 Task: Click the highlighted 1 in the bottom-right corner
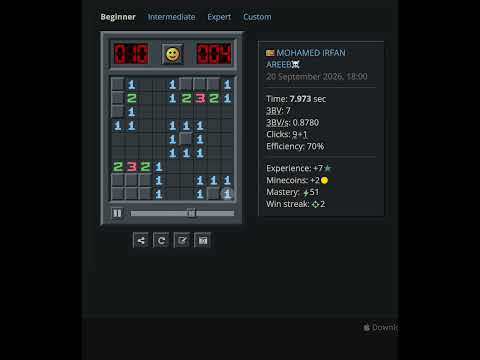[227, 194]
